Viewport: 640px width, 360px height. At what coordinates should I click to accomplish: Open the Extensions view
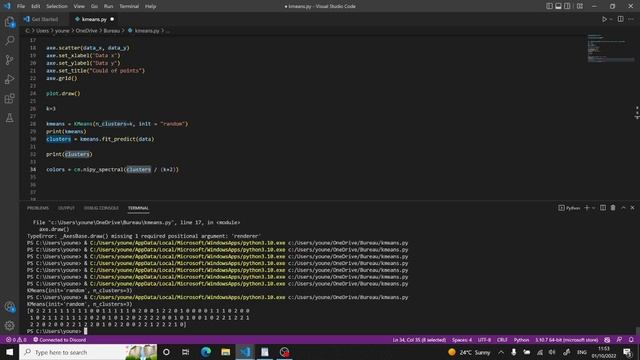tap(9, 98)
